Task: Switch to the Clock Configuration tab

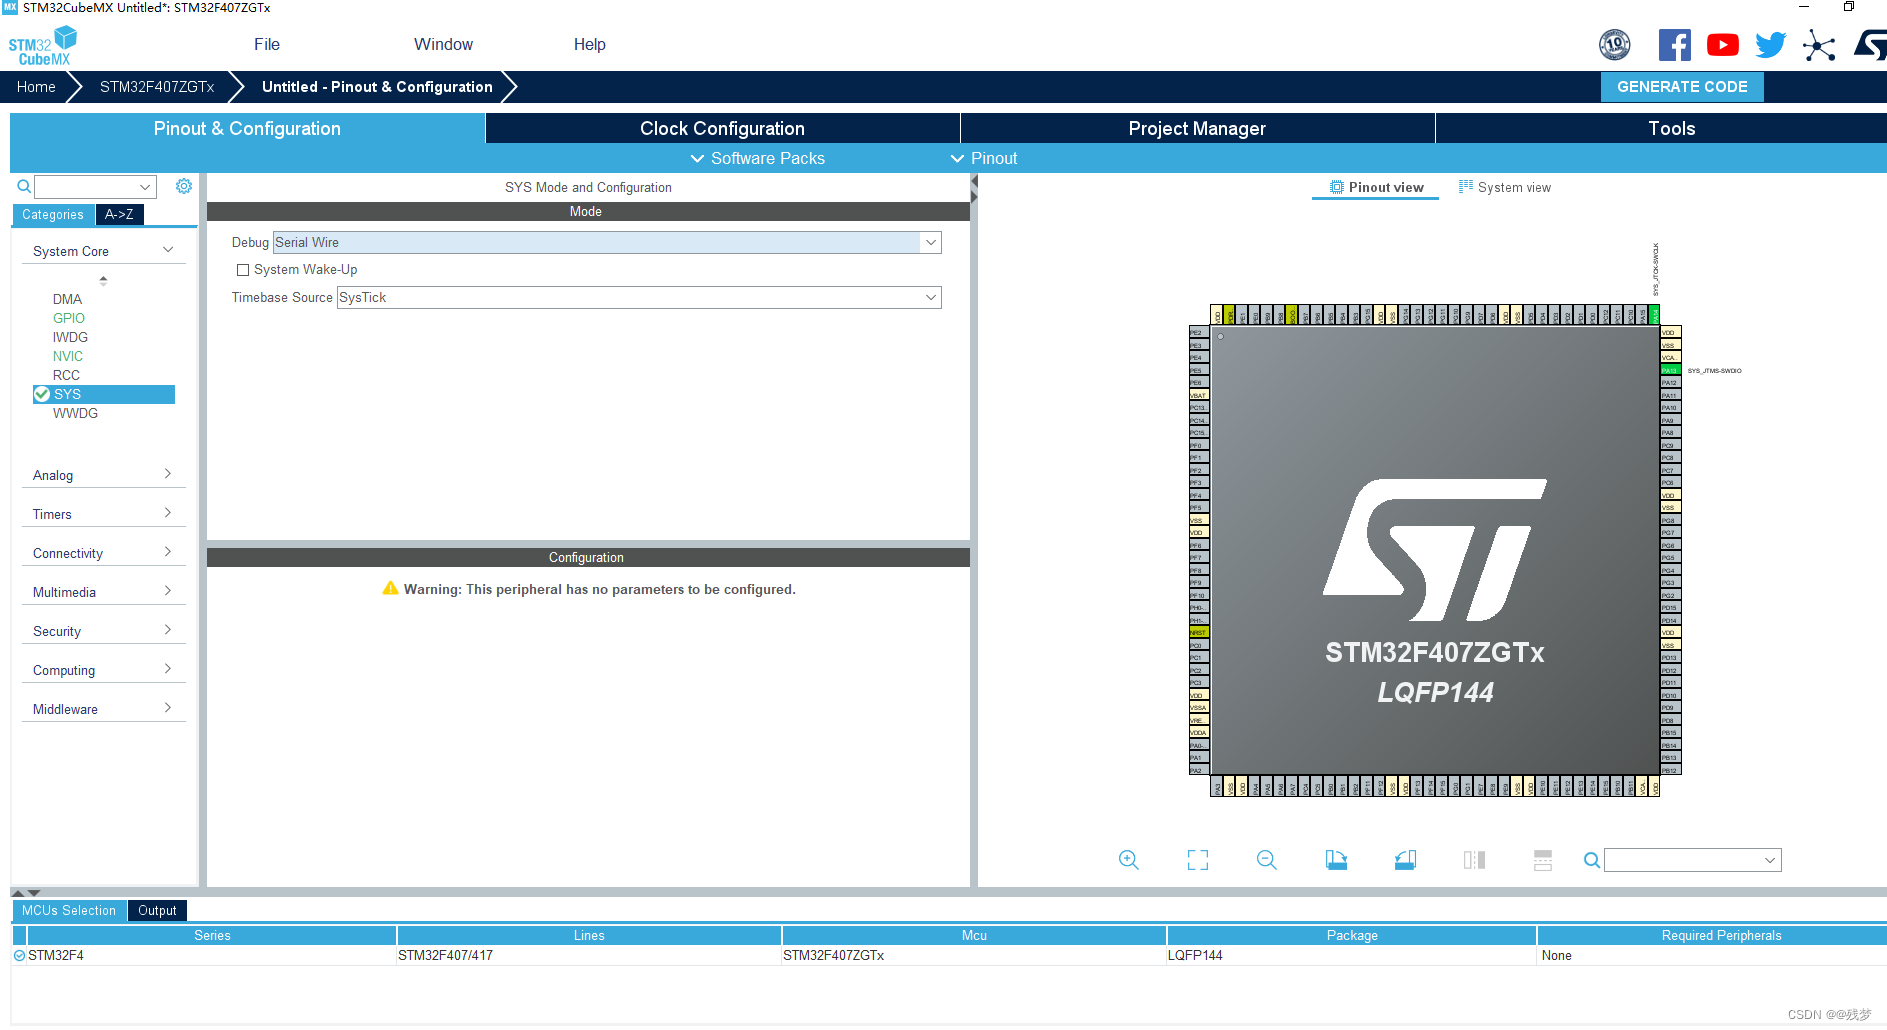Action: 721,128
